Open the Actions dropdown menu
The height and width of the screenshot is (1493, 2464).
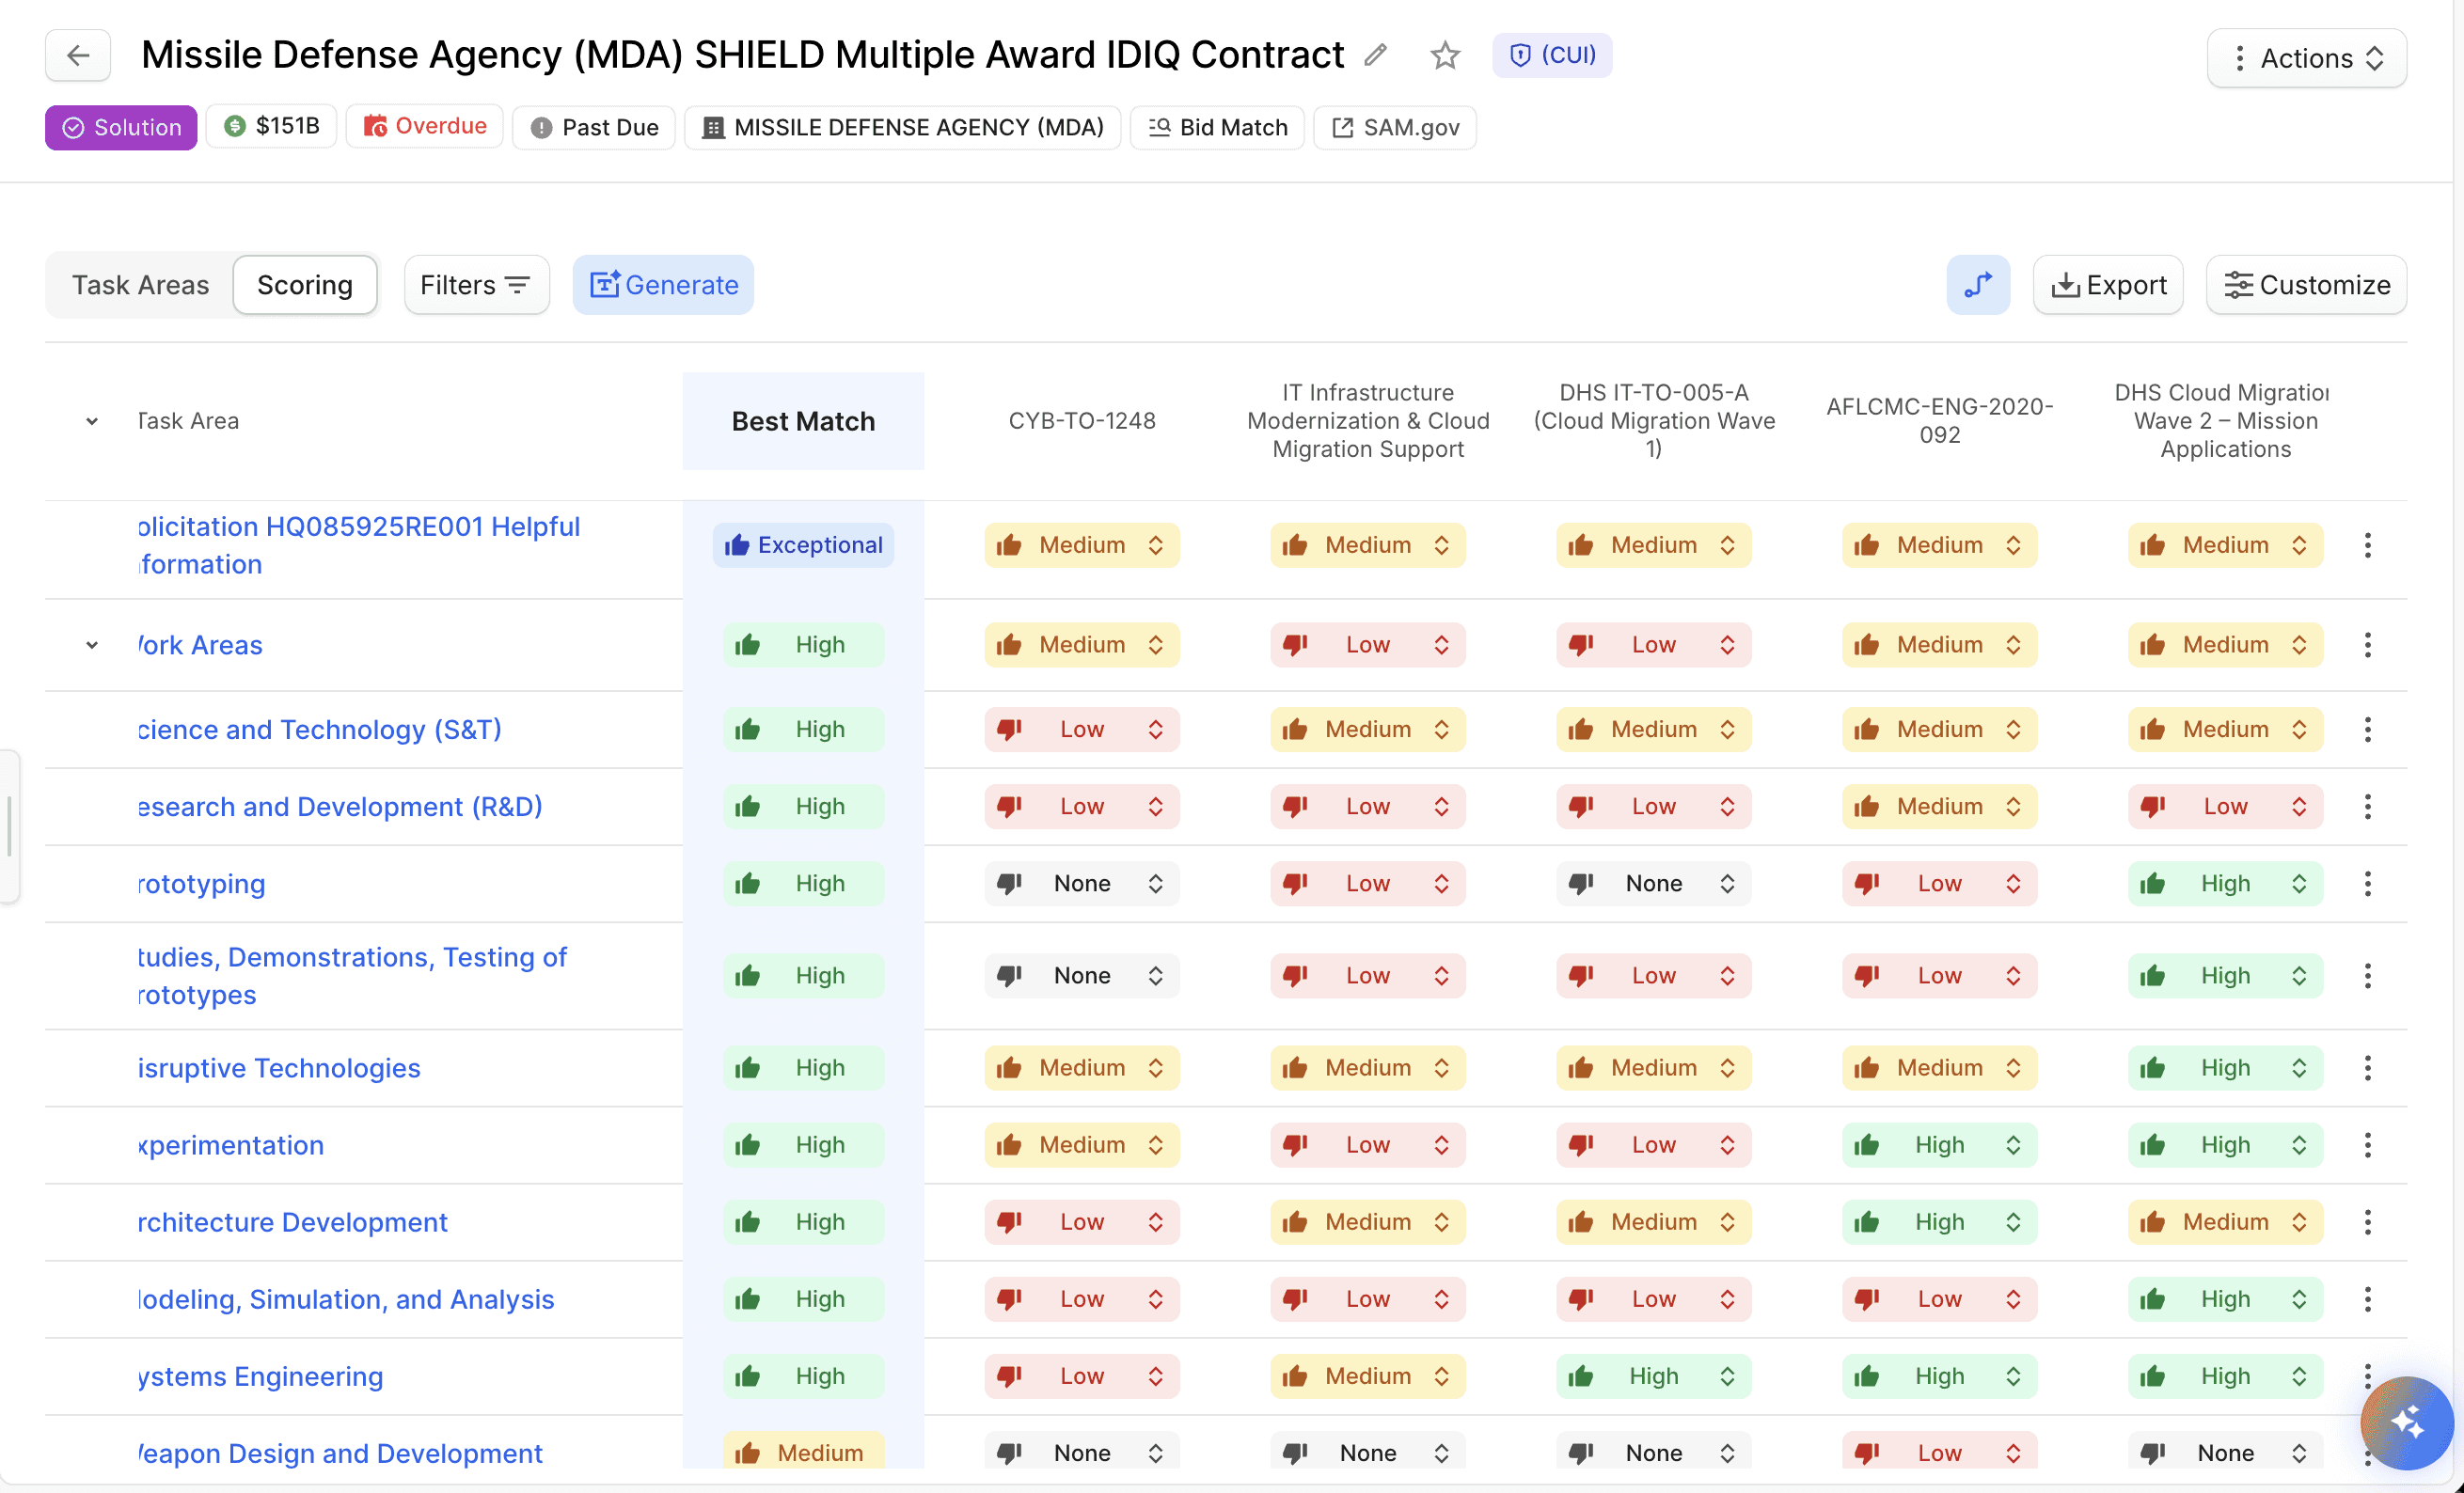pos(2306,58)
